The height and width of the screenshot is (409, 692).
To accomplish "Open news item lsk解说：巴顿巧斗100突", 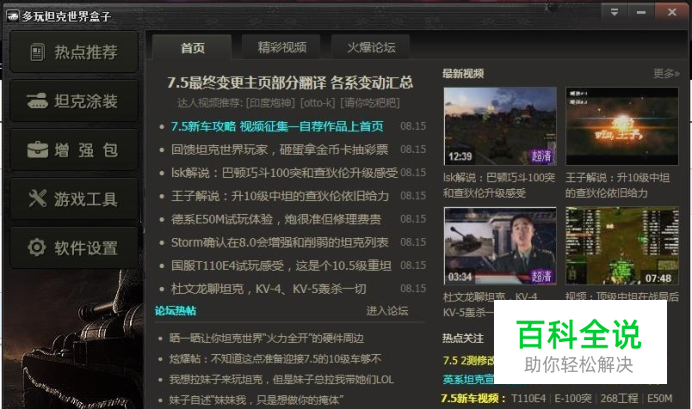I will [285, 173].
